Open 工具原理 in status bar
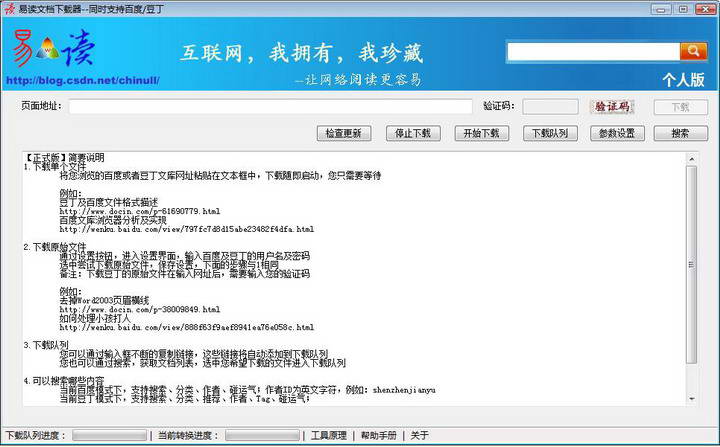 point(329,435)
